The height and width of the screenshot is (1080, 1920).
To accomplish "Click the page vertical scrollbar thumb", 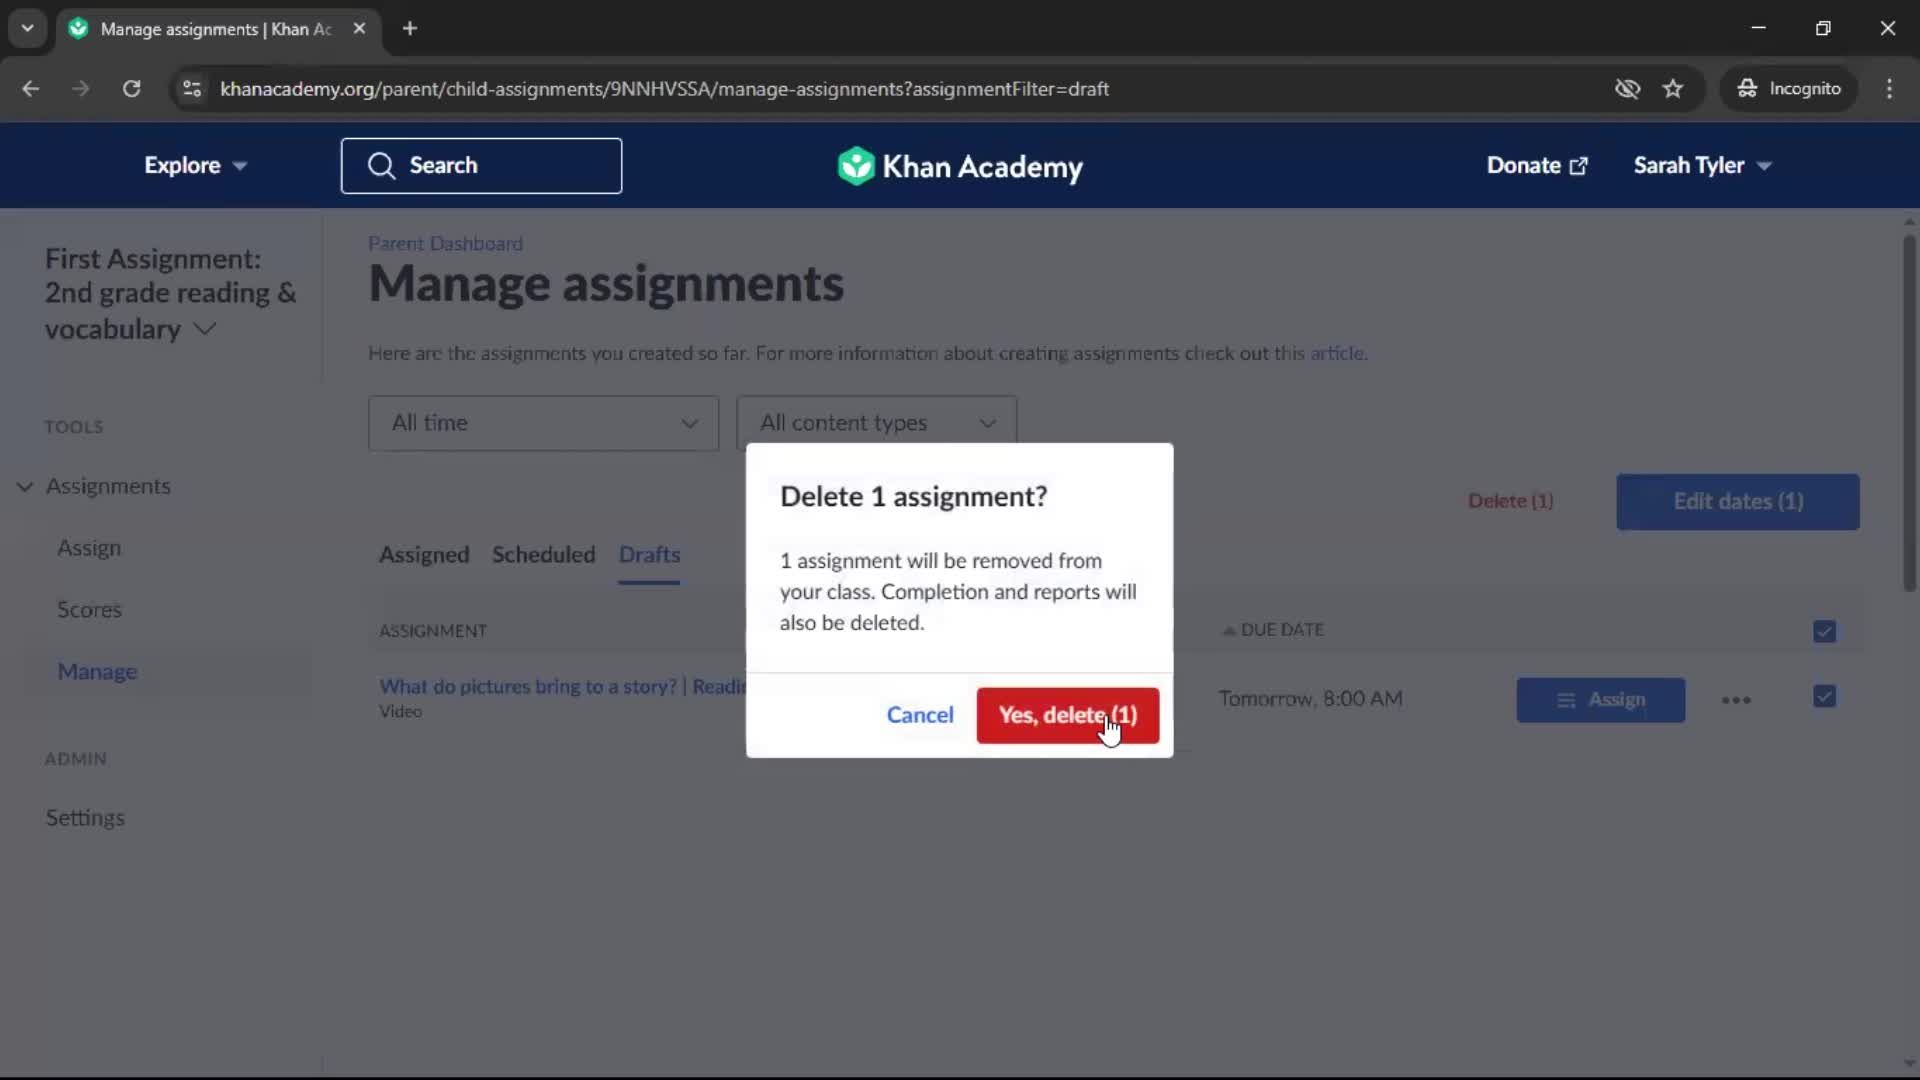I will [x=1909, y=410].
